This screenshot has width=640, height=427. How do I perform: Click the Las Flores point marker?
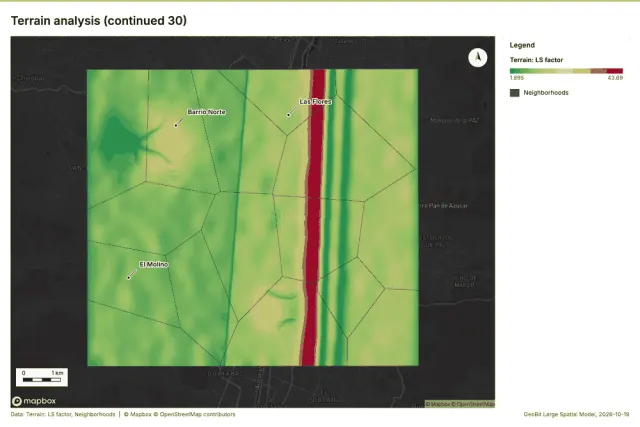pos(288,115)
